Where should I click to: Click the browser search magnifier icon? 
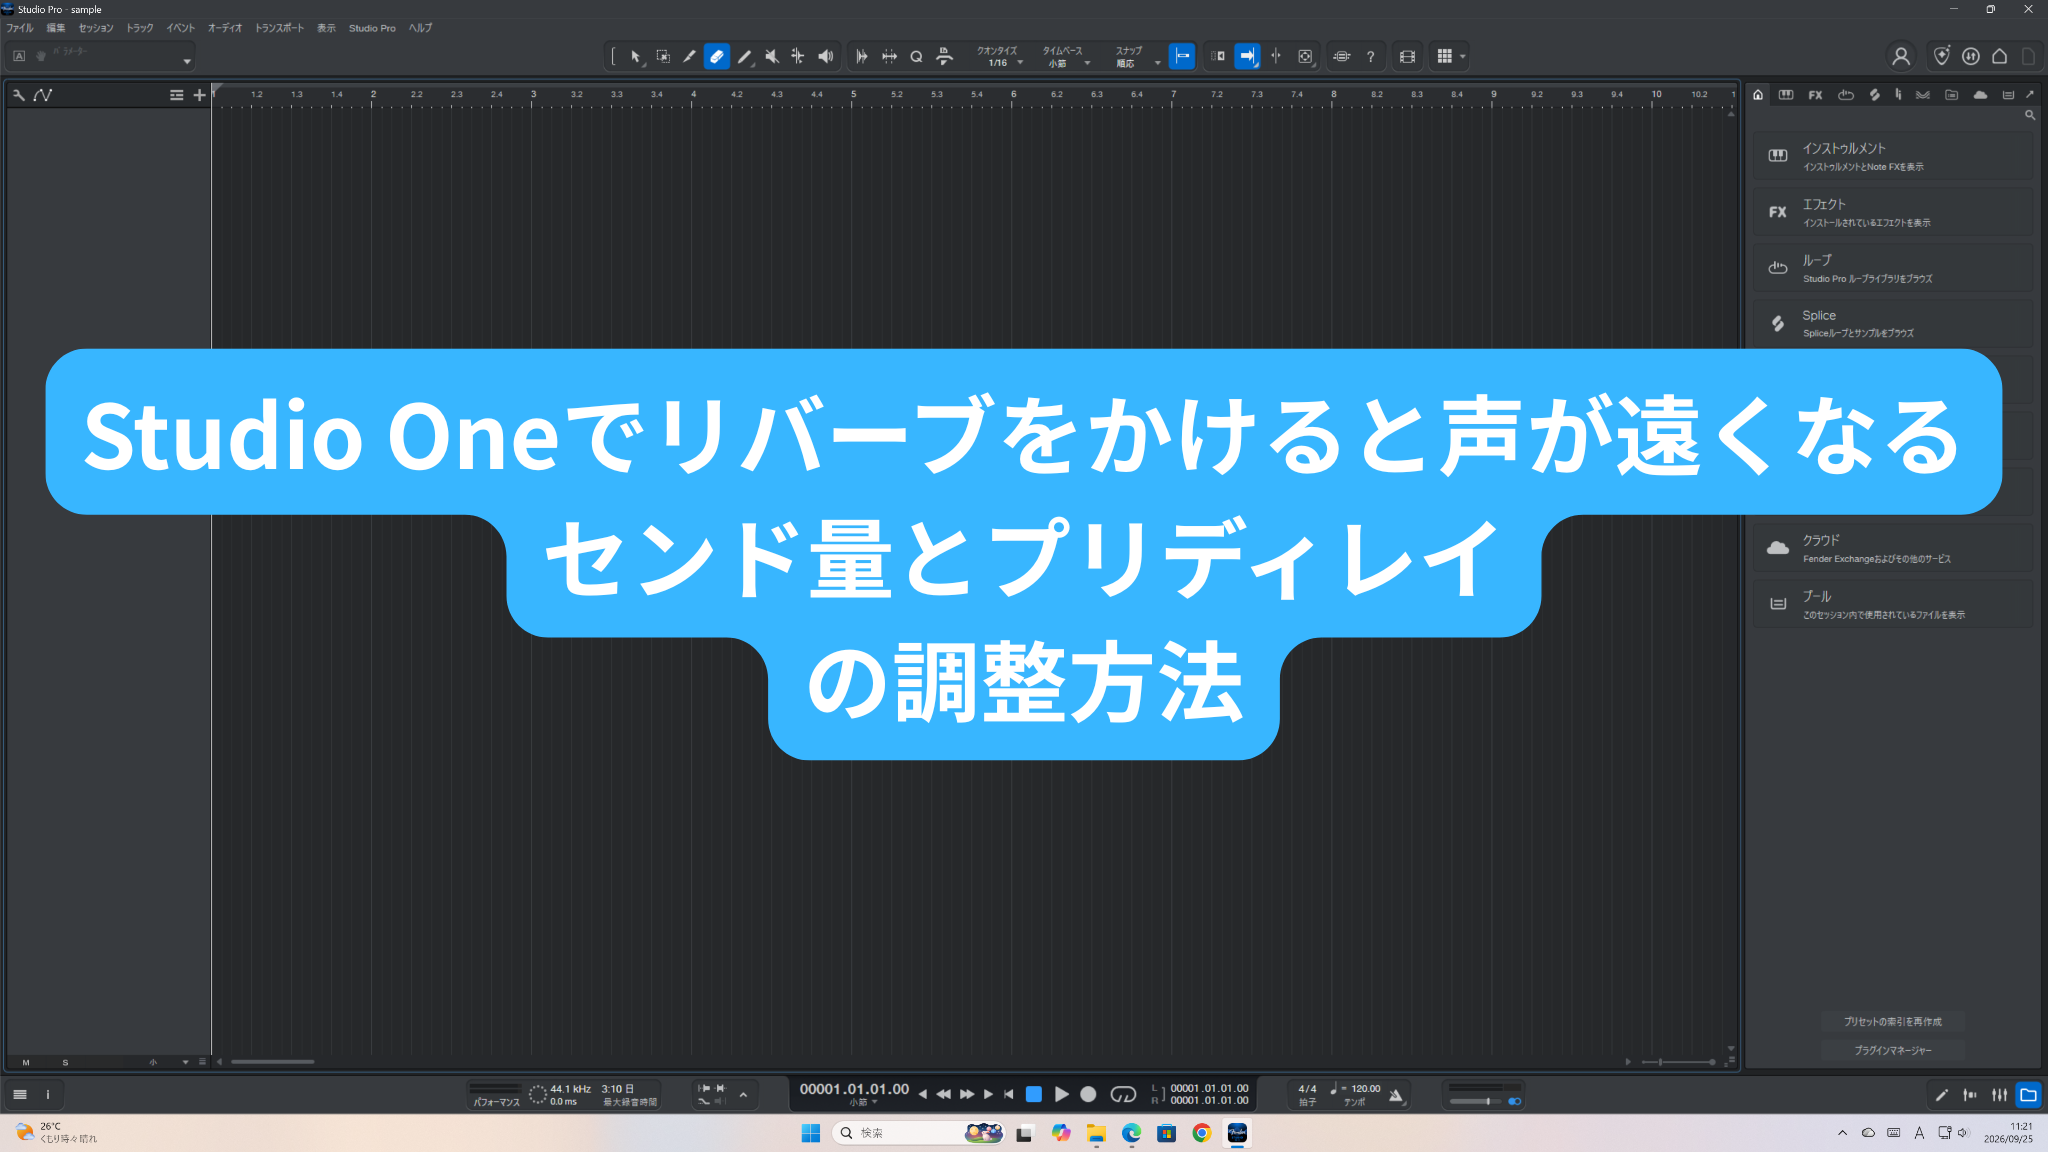point(2030,115)
